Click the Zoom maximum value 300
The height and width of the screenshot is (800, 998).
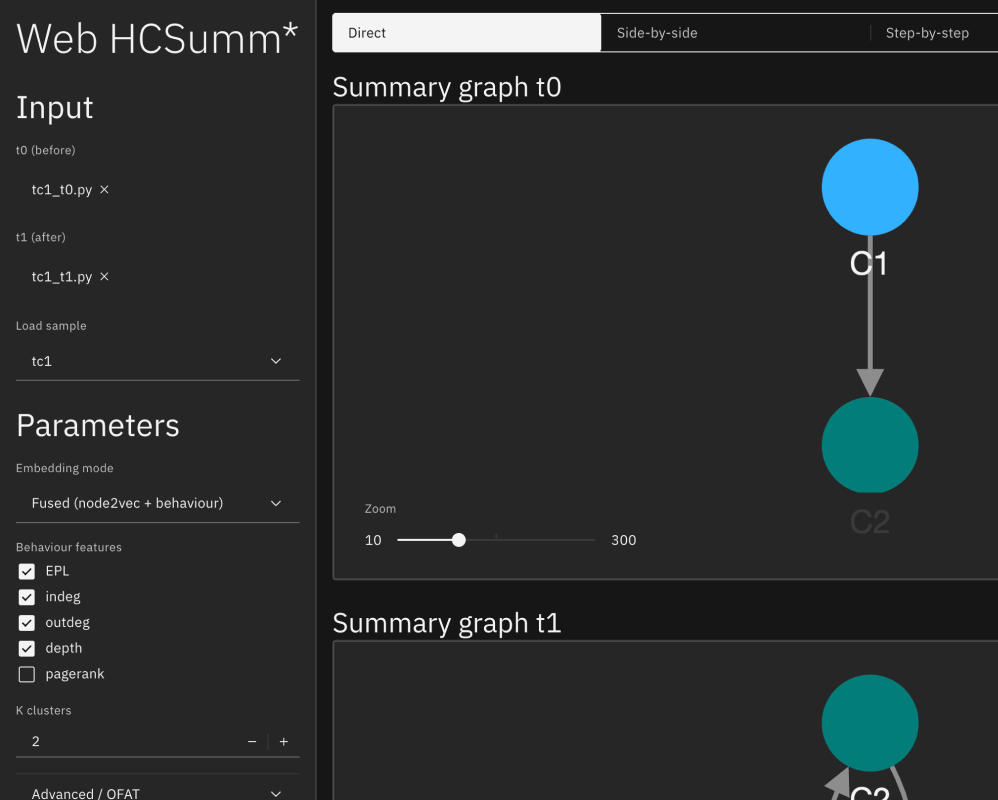click(x=624, y=540)
